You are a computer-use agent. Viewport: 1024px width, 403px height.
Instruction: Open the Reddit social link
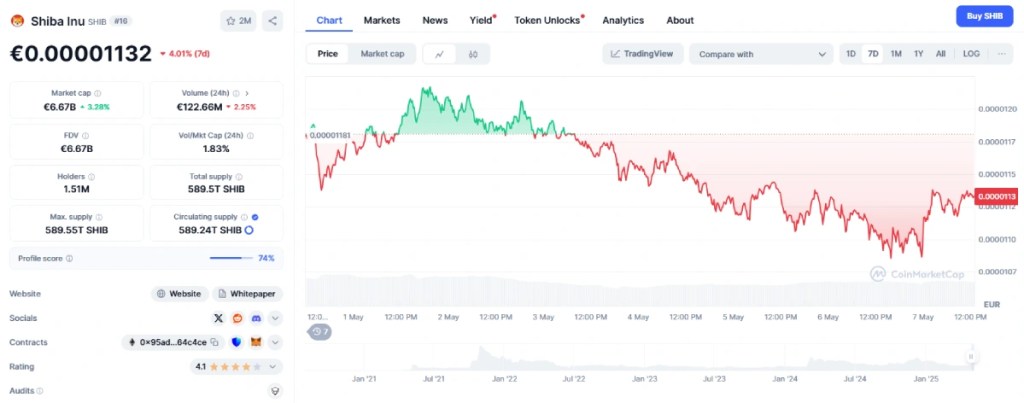pyautogui.click(x=237, y=318)
